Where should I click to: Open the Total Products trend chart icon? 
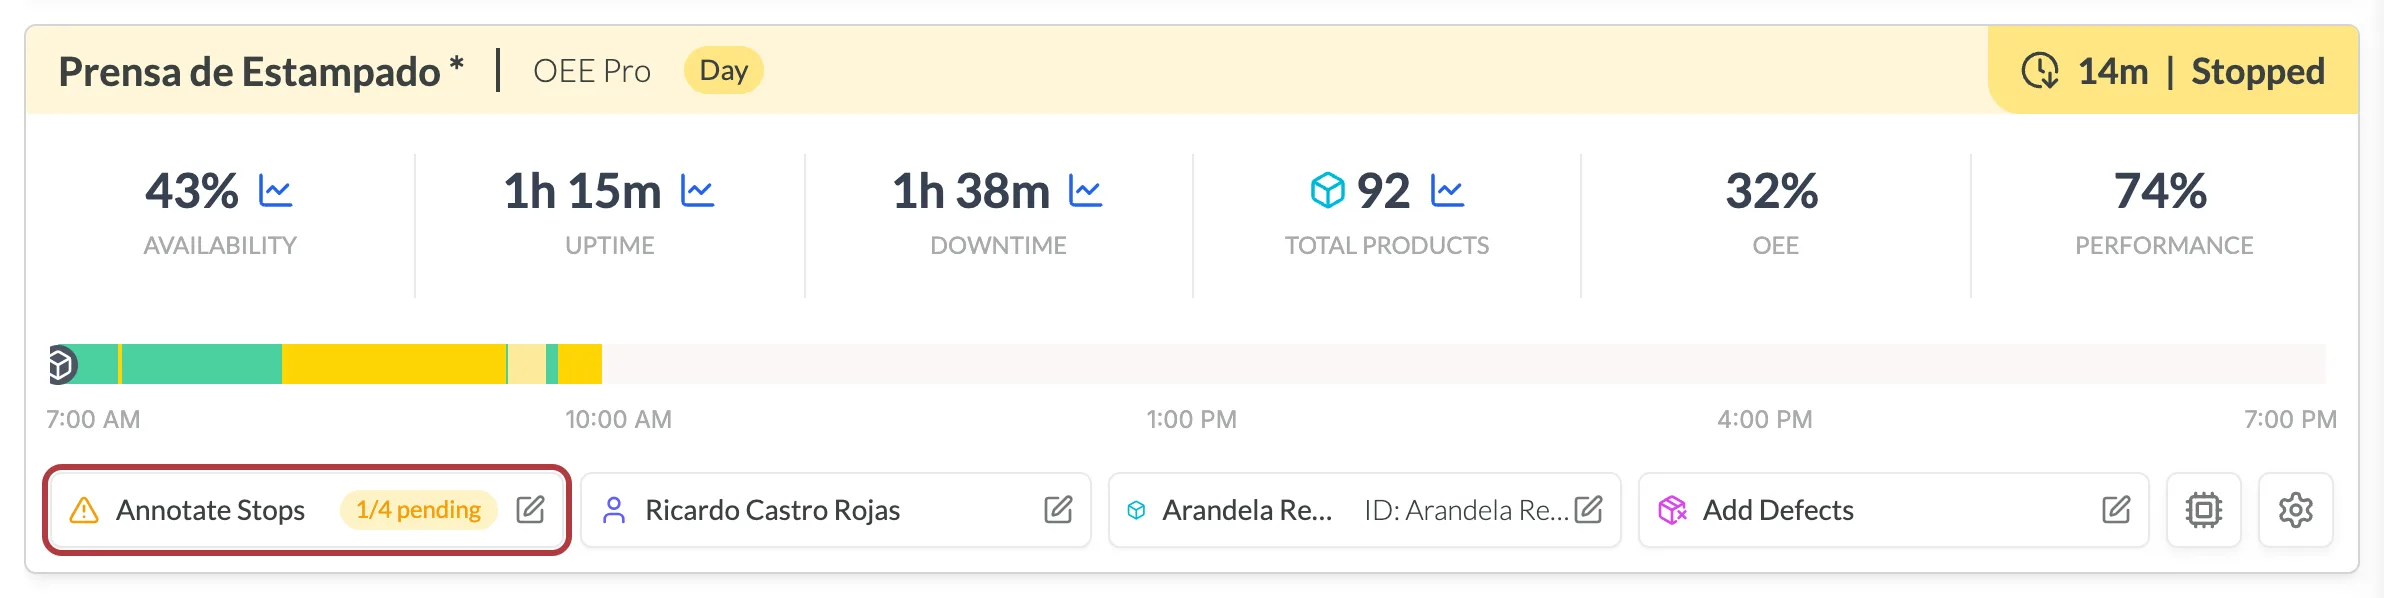tap(1447, 190)
